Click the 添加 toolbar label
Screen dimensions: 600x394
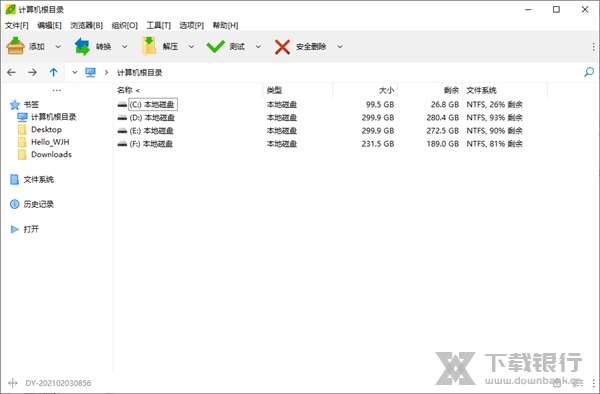[x=37, y=47]
